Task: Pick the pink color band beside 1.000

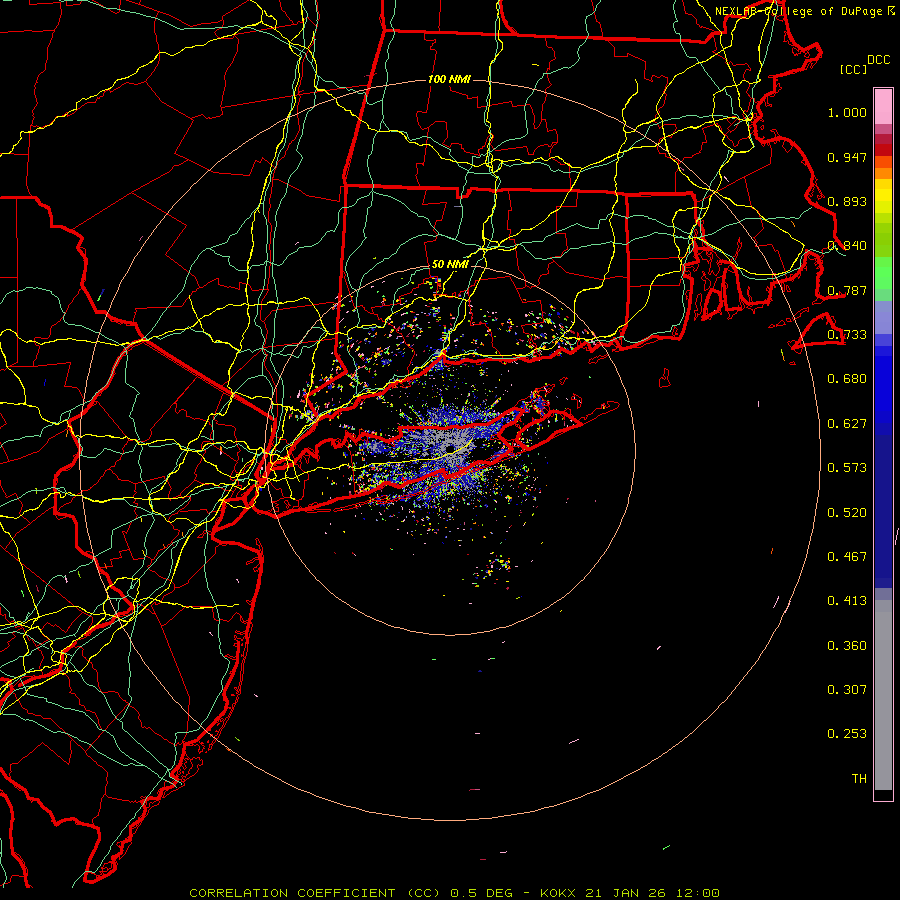Action: [883, 106]
